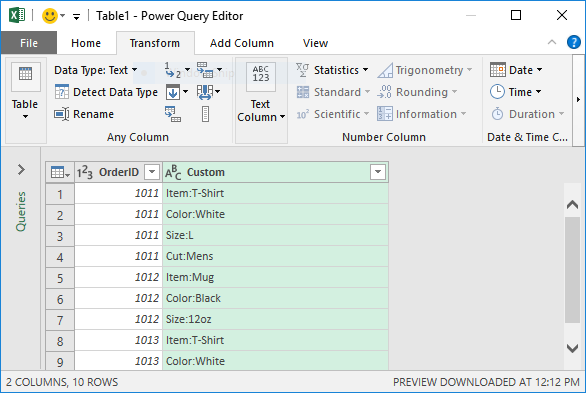This screenshot has width=586, height=393.
Task: Open the help question mark icon
Action: pos(574,42)
